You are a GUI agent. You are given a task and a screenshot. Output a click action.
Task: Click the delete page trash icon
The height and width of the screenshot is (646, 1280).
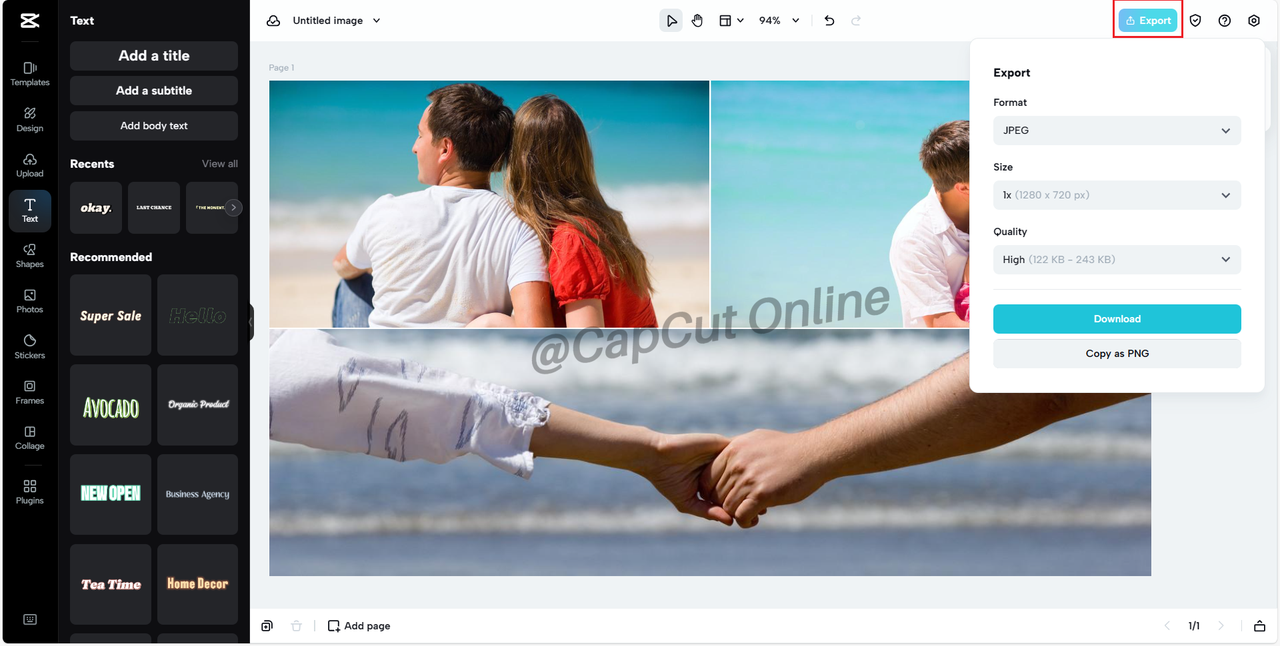(296, 626)
